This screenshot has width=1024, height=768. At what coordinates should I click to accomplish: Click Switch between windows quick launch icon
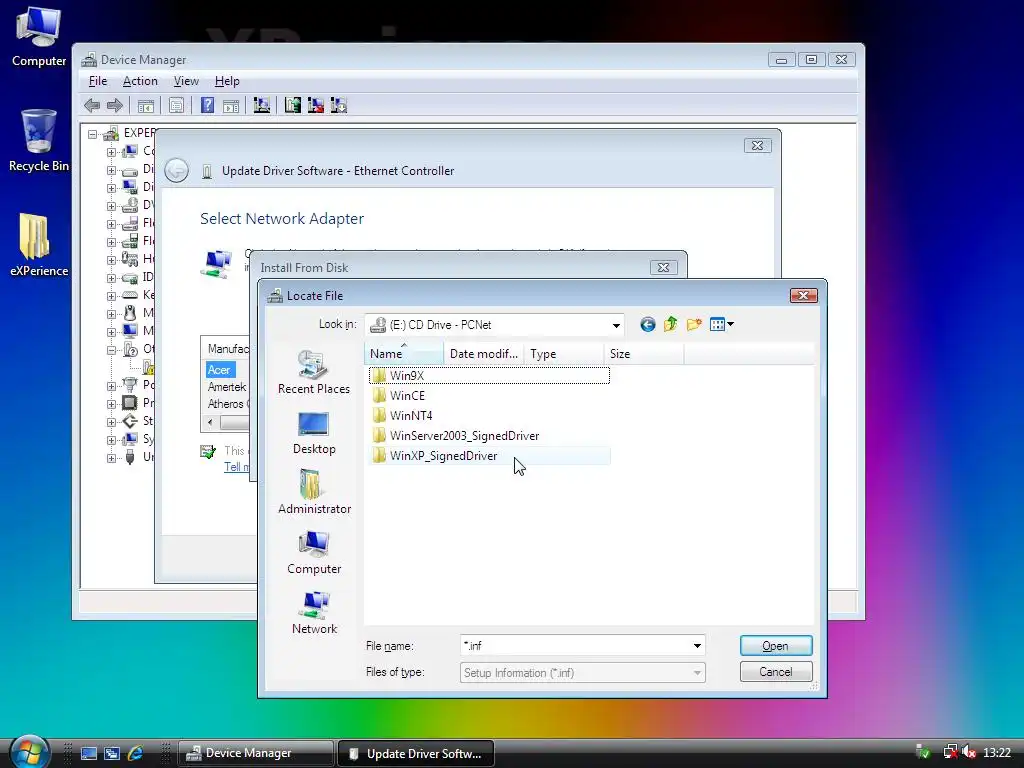pos(112,753)
